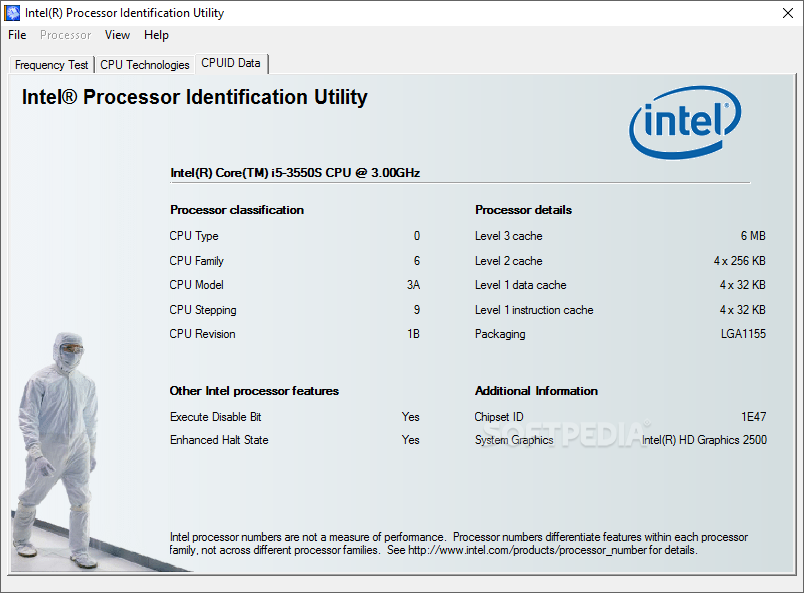Click the Chipset ID label
Image resolution: width=804 pixels, height=593 pixels.
[499, 417]
